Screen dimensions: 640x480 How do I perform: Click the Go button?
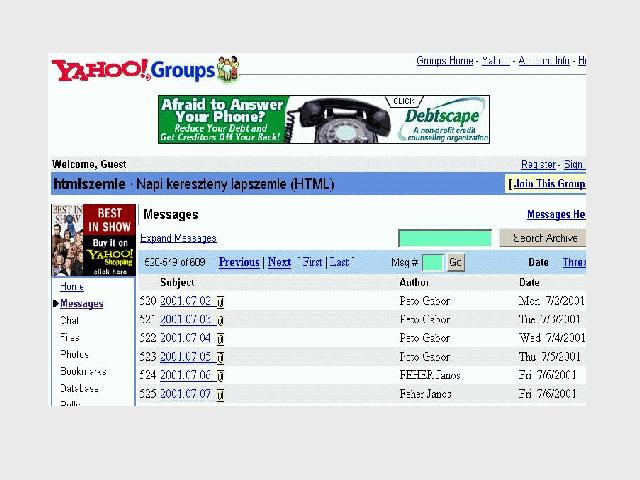[456, 262]
